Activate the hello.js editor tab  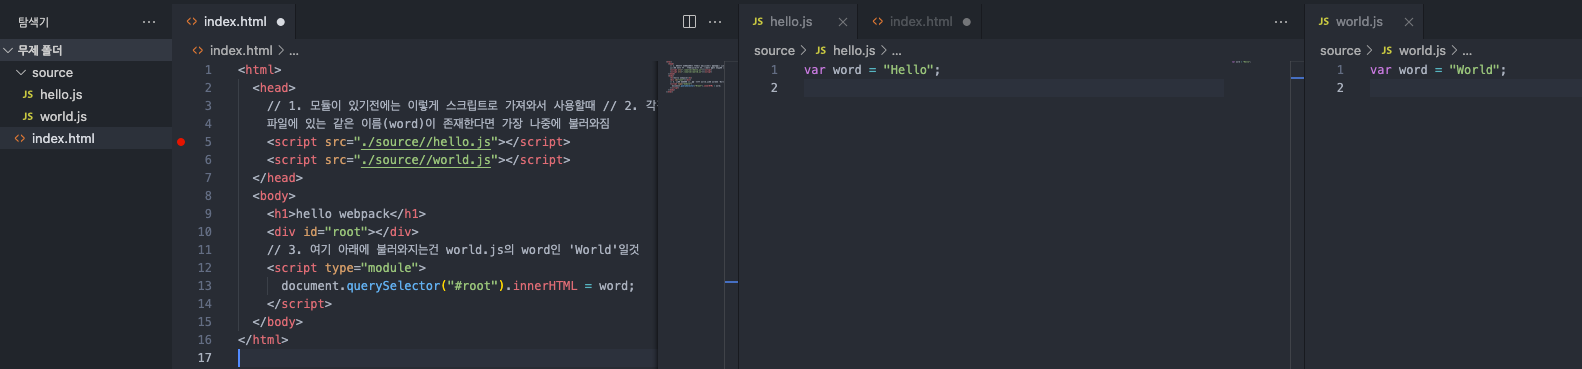click(x=790, y=21)
